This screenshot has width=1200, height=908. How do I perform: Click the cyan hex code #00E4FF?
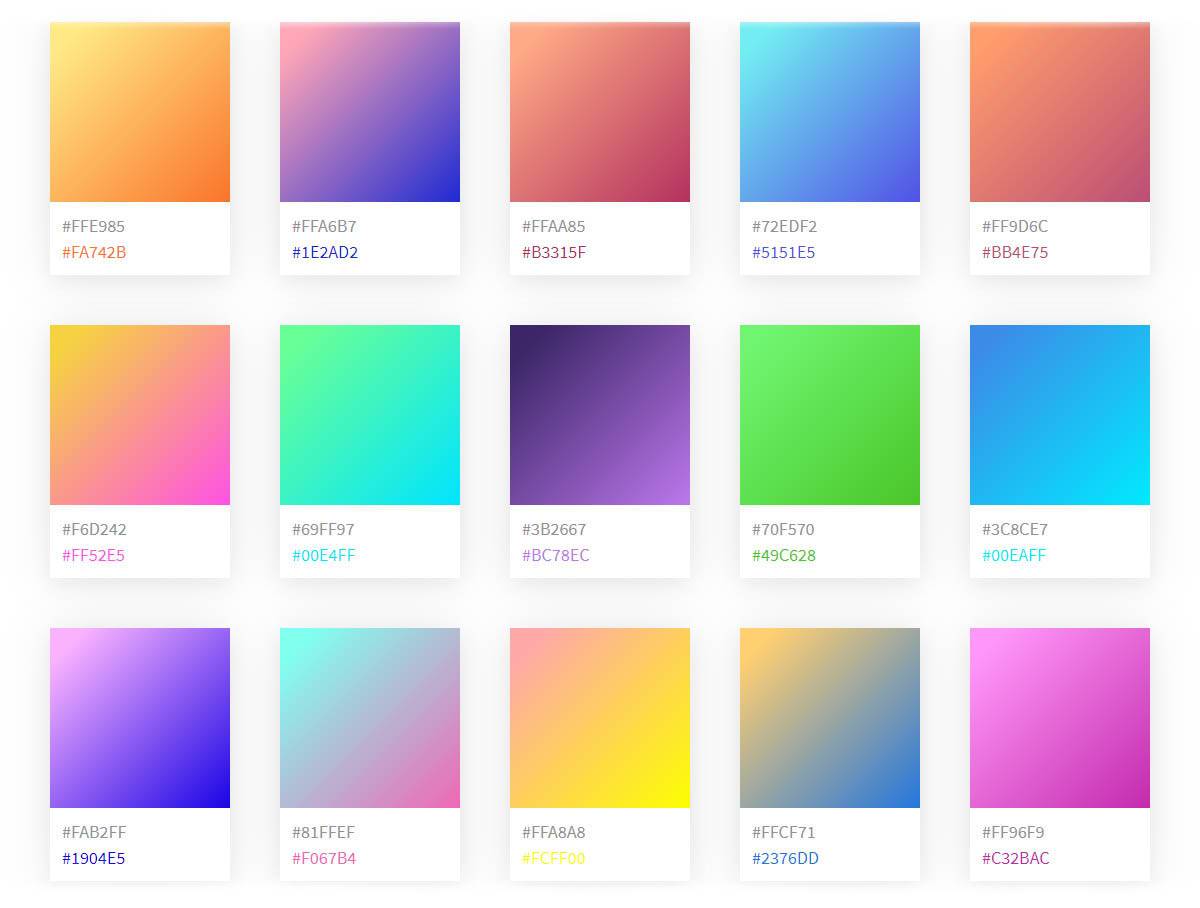(x=323, y=556)
